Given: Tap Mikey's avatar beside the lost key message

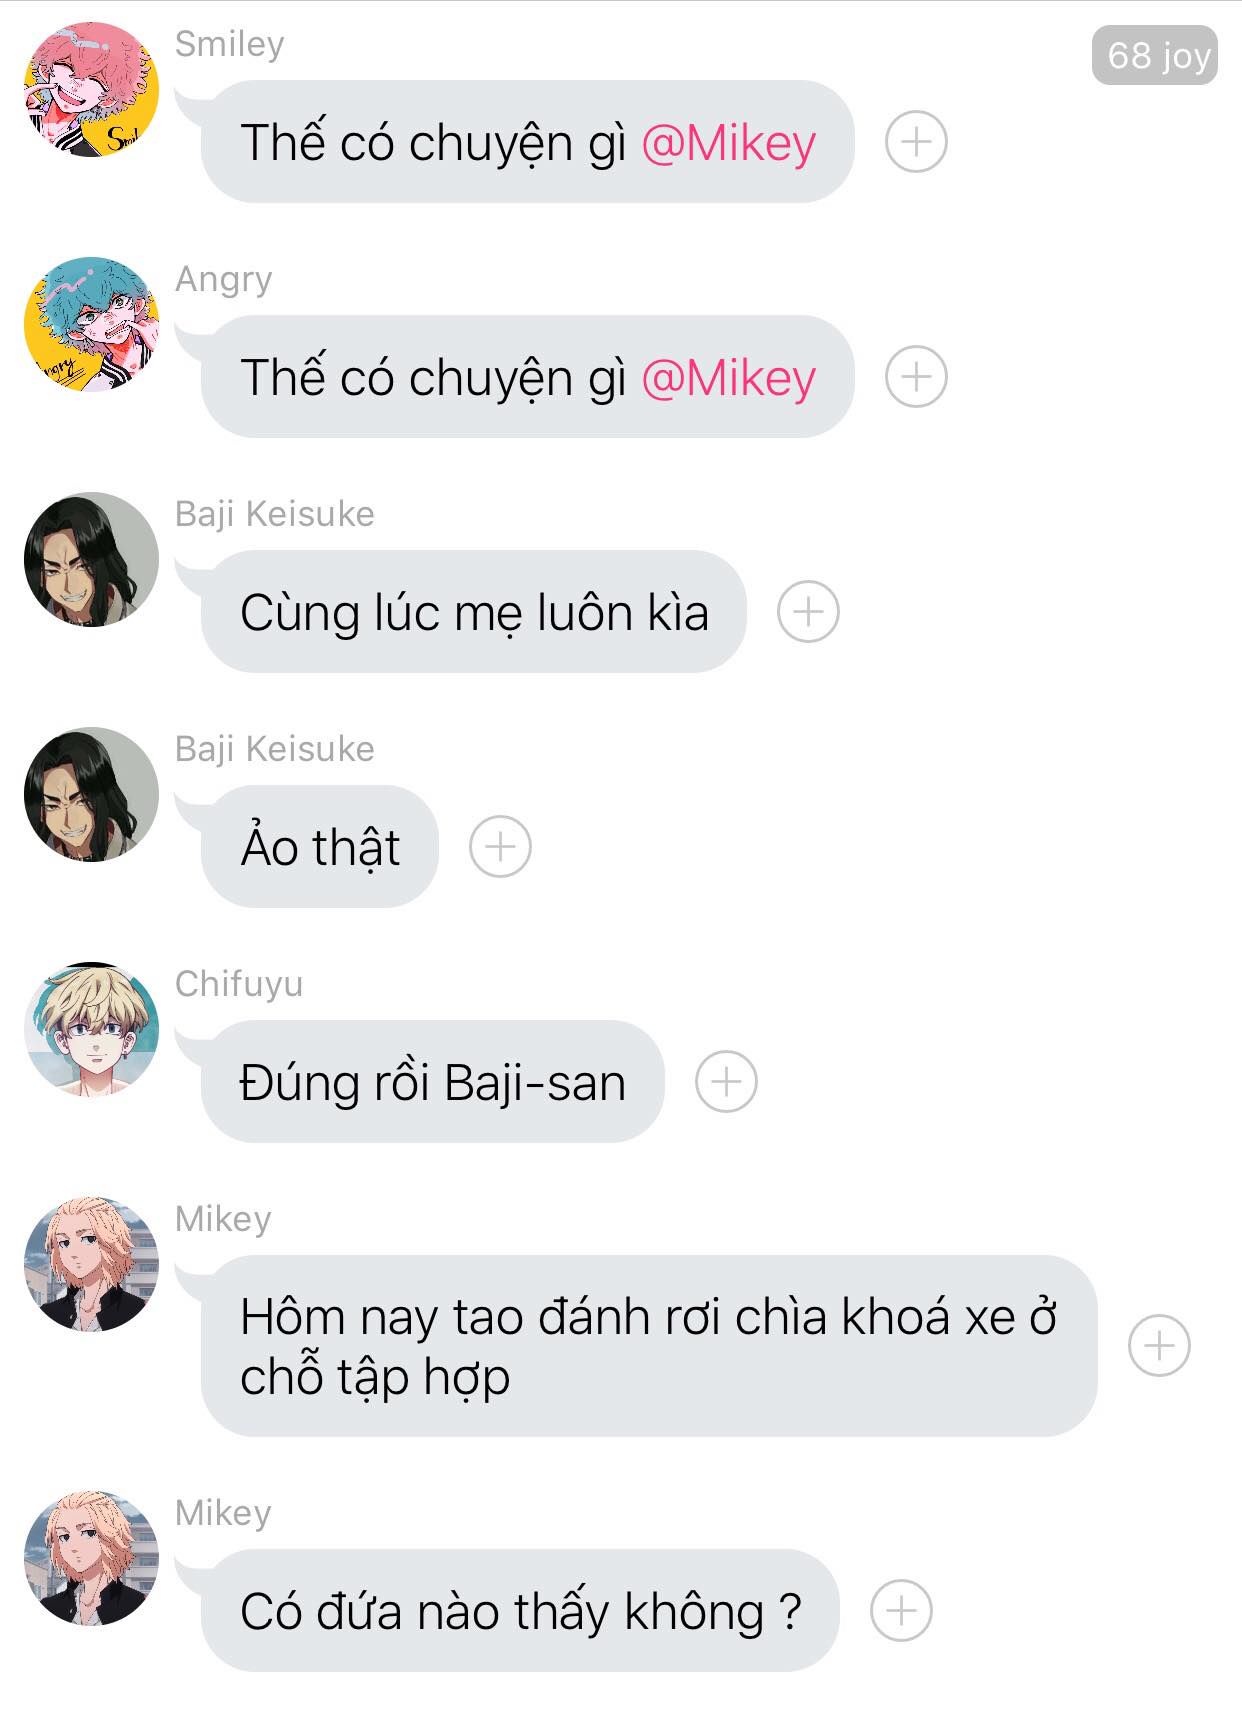Looking at the screenshot, I should click(x=91, y=1265).
